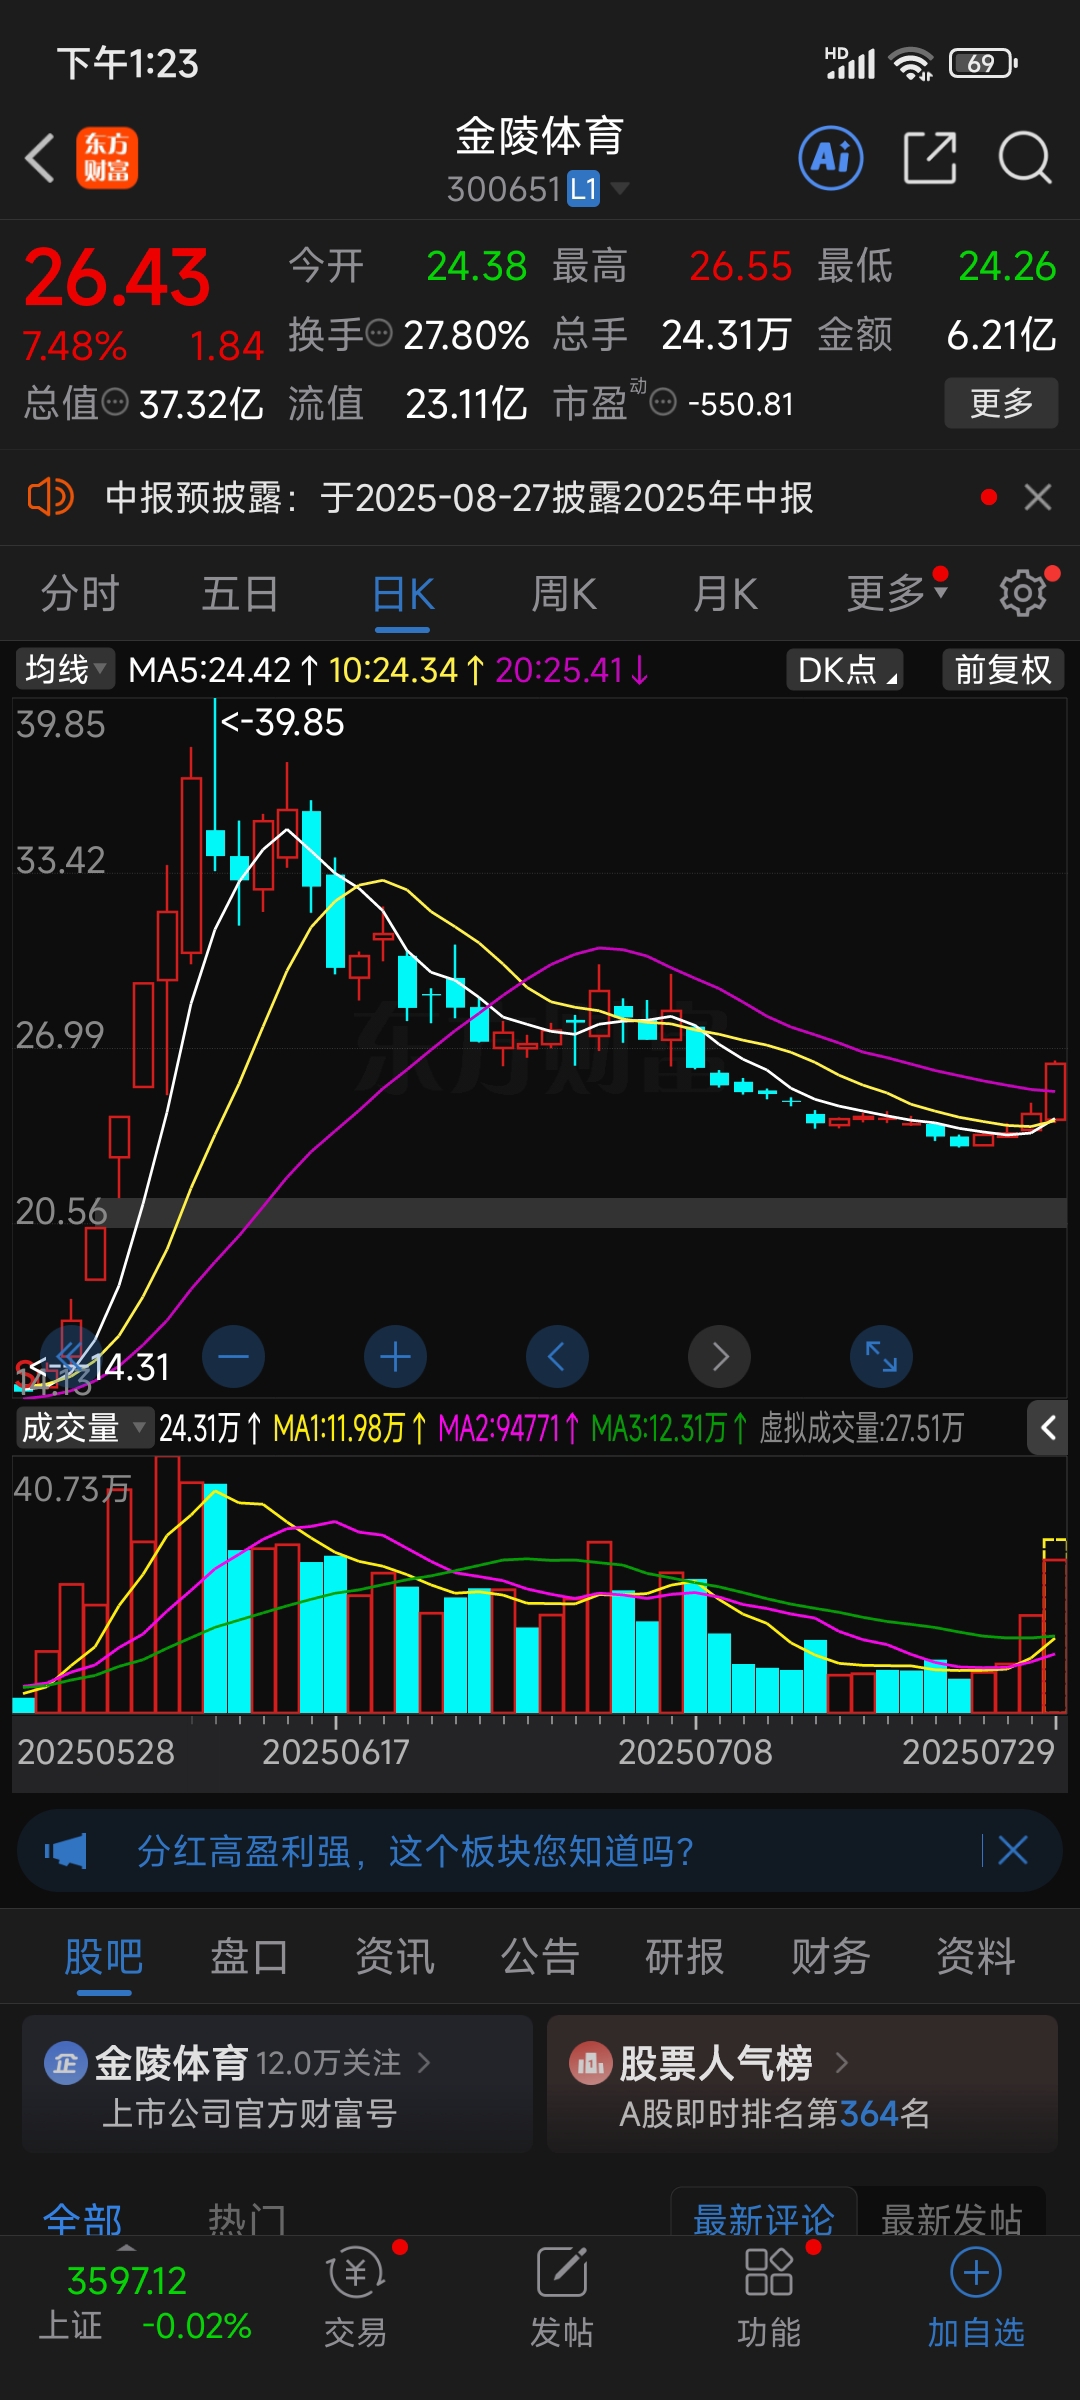Tap the 20250708 date marker on chart

[695, 1751]
